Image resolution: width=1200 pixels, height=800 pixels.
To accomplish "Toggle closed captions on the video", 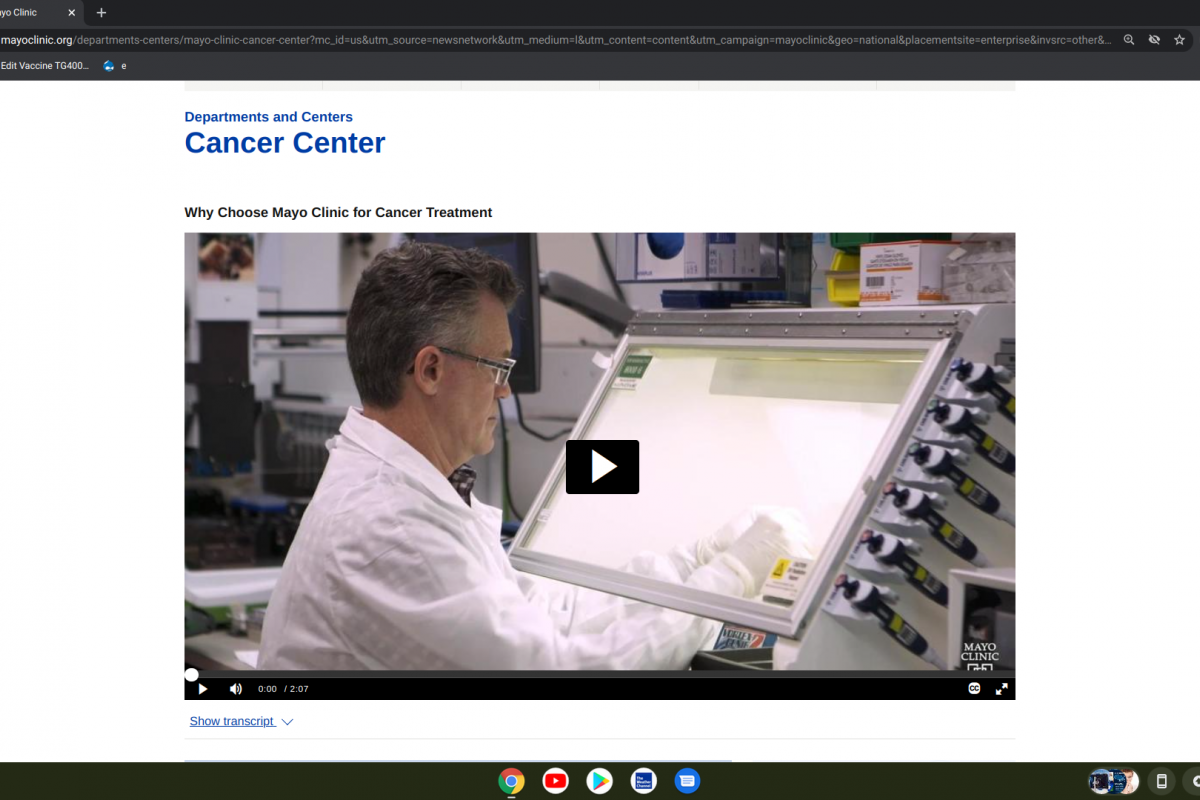I will click(974, 689).
